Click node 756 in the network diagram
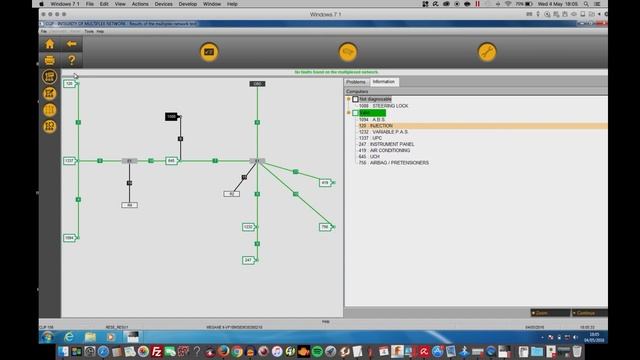Image resolution: width=640 pixels, height=360 pixels. 325,227
